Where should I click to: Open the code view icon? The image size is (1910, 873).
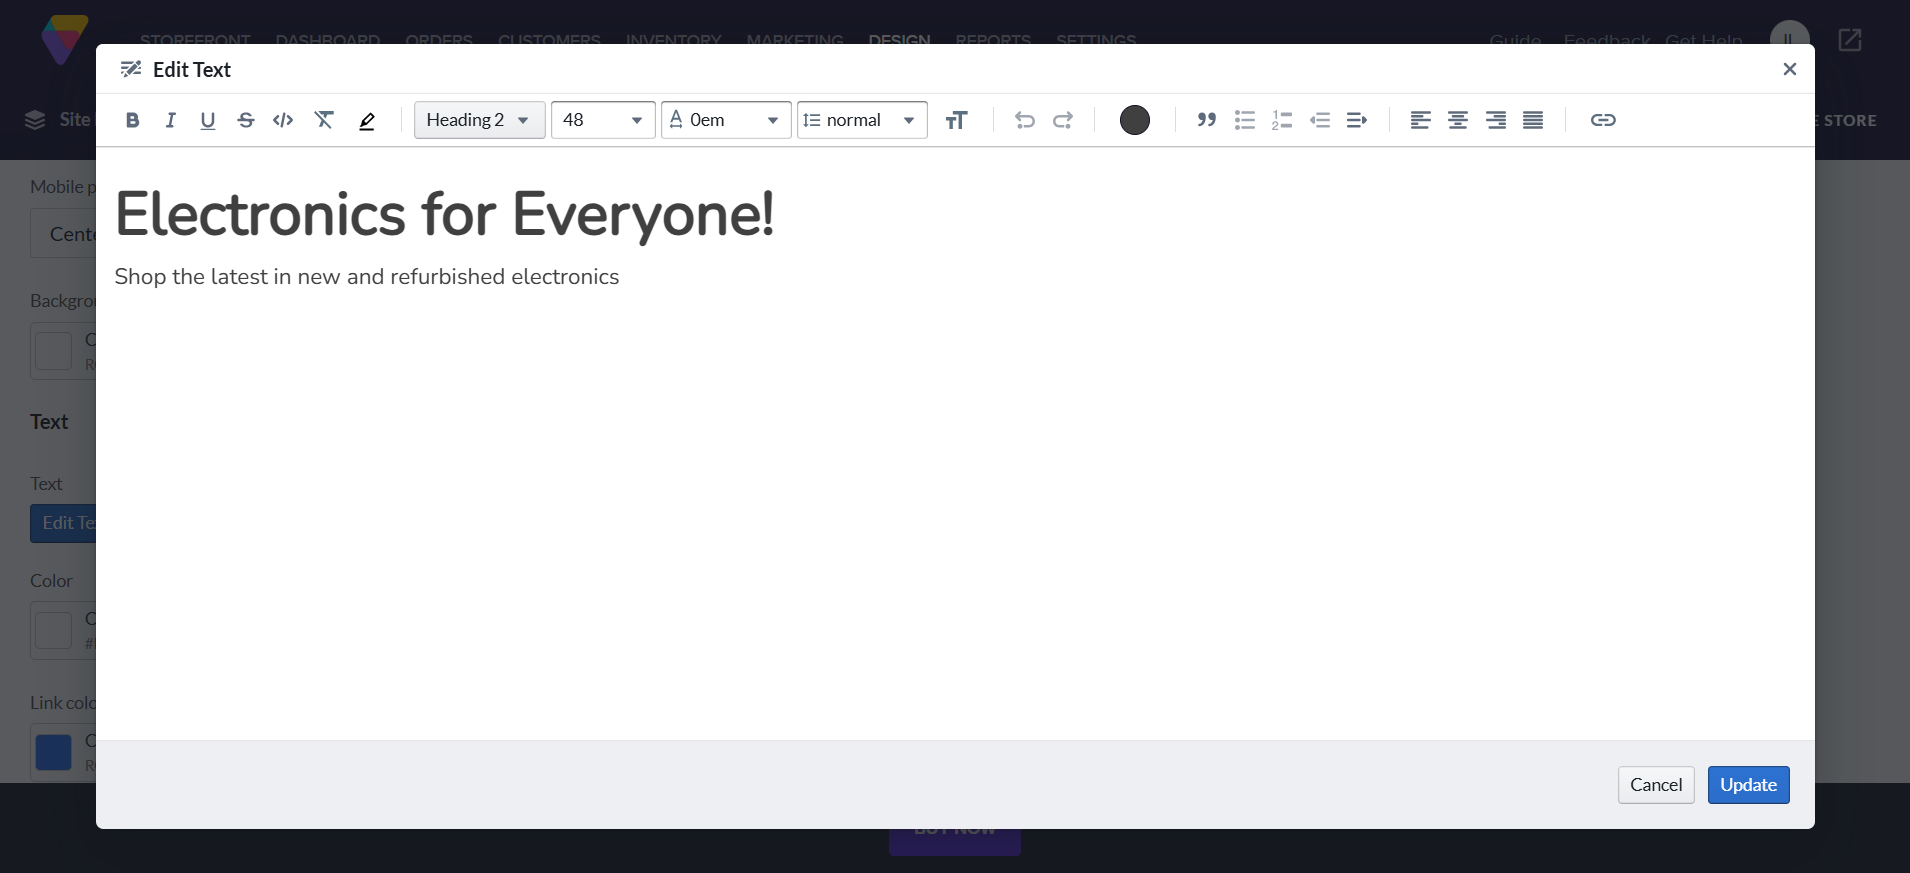coord(283,120)
